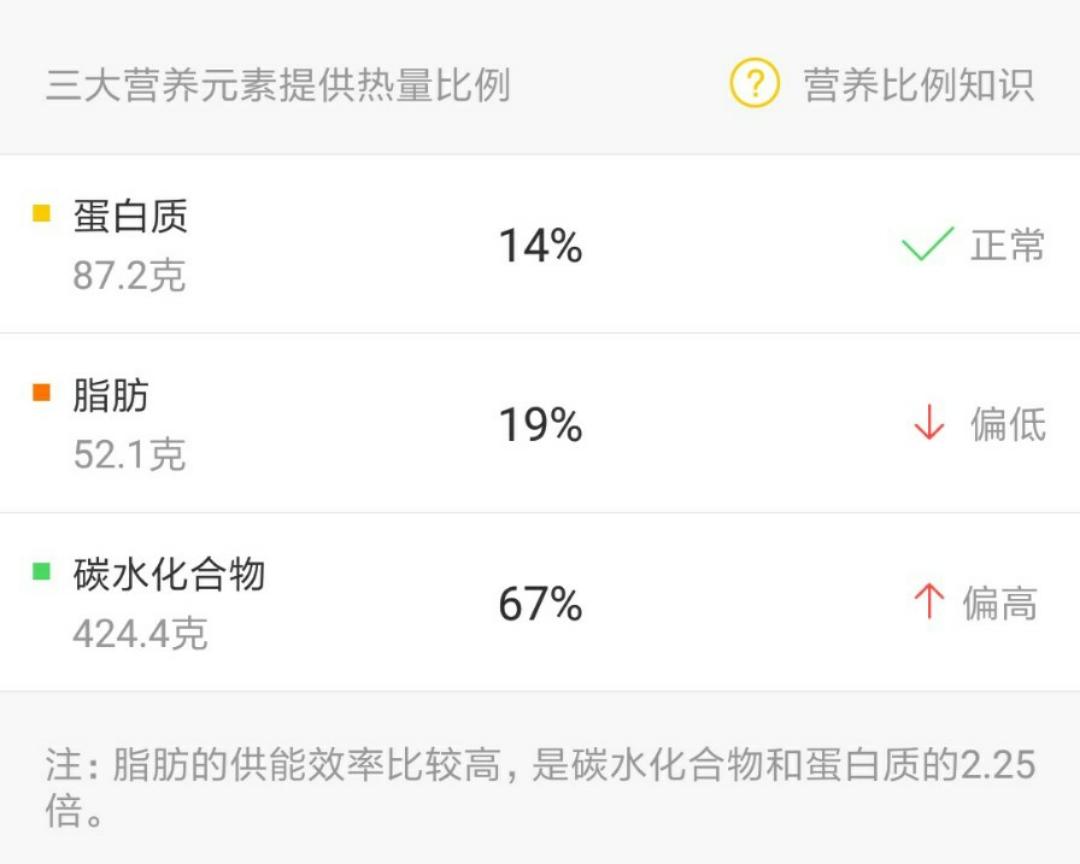Click the yellow square beside 蛋白质
Image resolution: width=1080 pixels, height=864 pixels.
pos(42,213)
